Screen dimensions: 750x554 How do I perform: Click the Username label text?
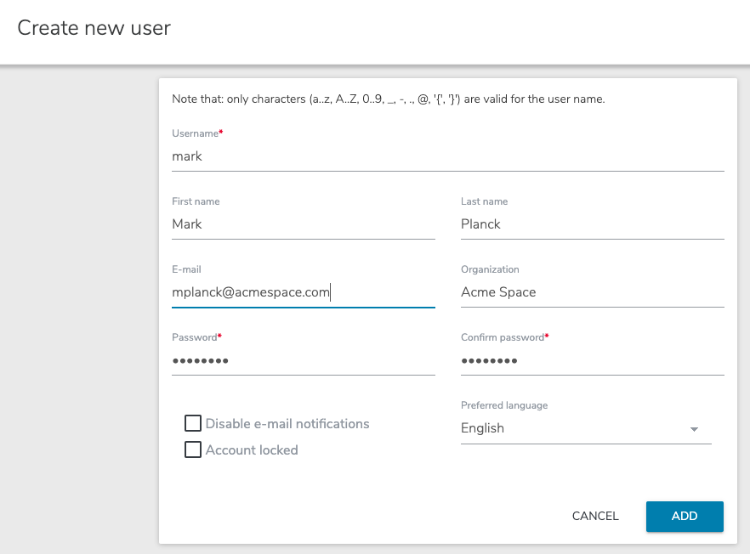195,133
